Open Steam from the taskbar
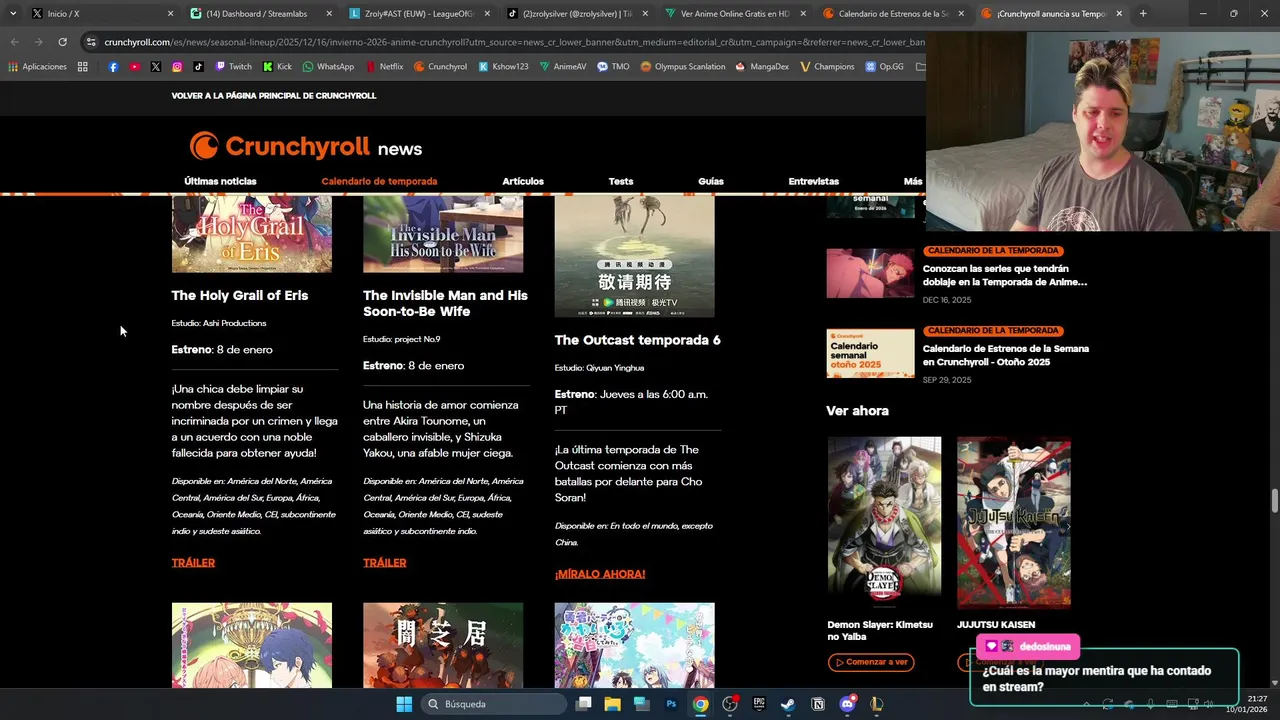Viewport: 1280px width, 720px height. 788,704
